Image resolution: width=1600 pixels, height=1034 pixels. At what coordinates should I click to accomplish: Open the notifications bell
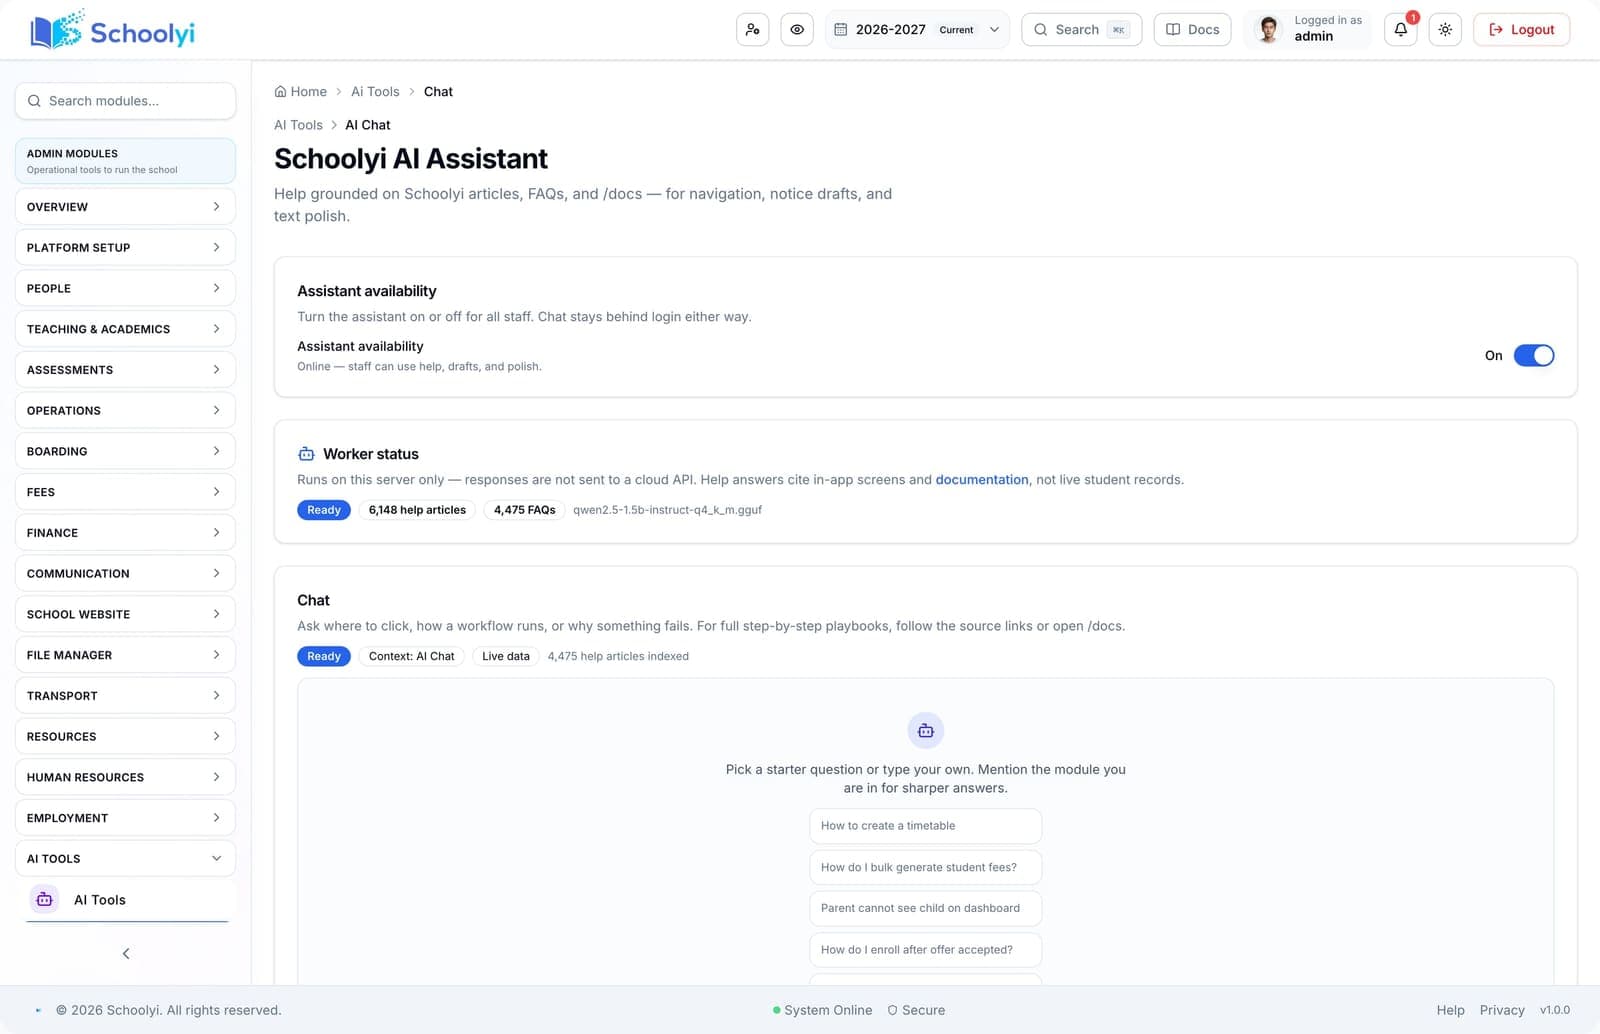point(1401,30)
